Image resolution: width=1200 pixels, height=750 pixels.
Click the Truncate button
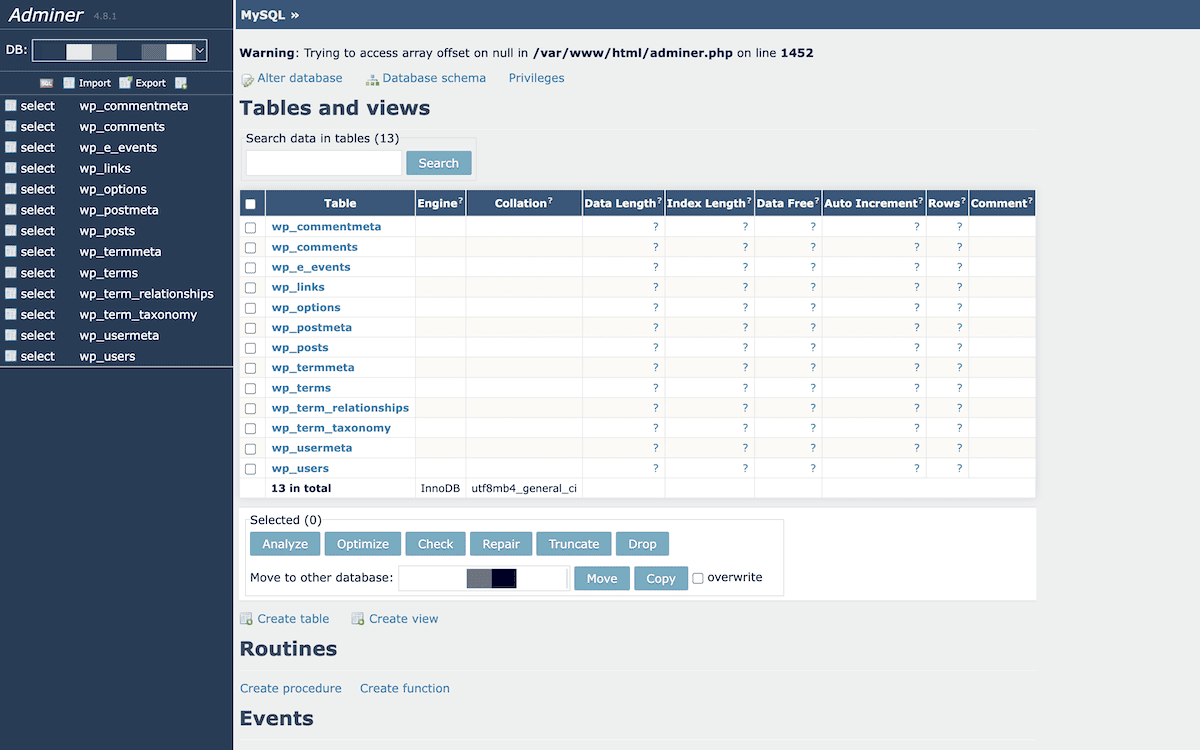tap(574, 544)
